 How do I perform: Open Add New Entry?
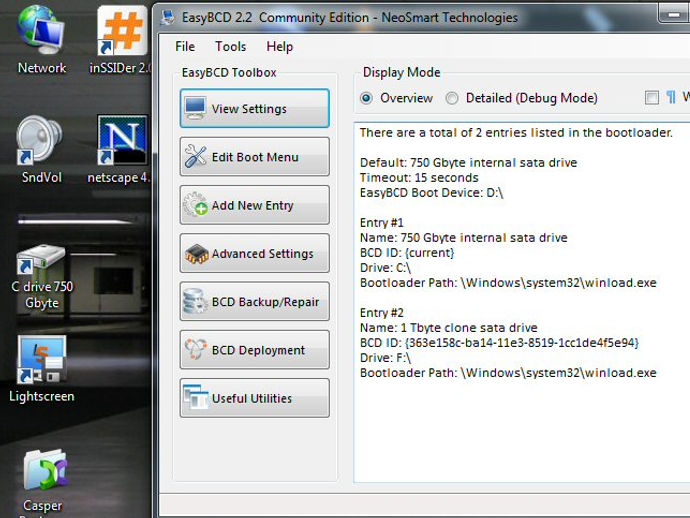point(254,205)
